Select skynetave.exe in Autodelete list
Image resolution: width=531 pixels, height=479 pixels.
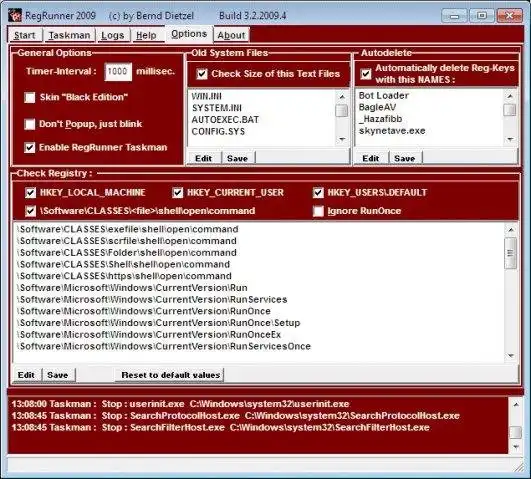[x=392, y=131]
